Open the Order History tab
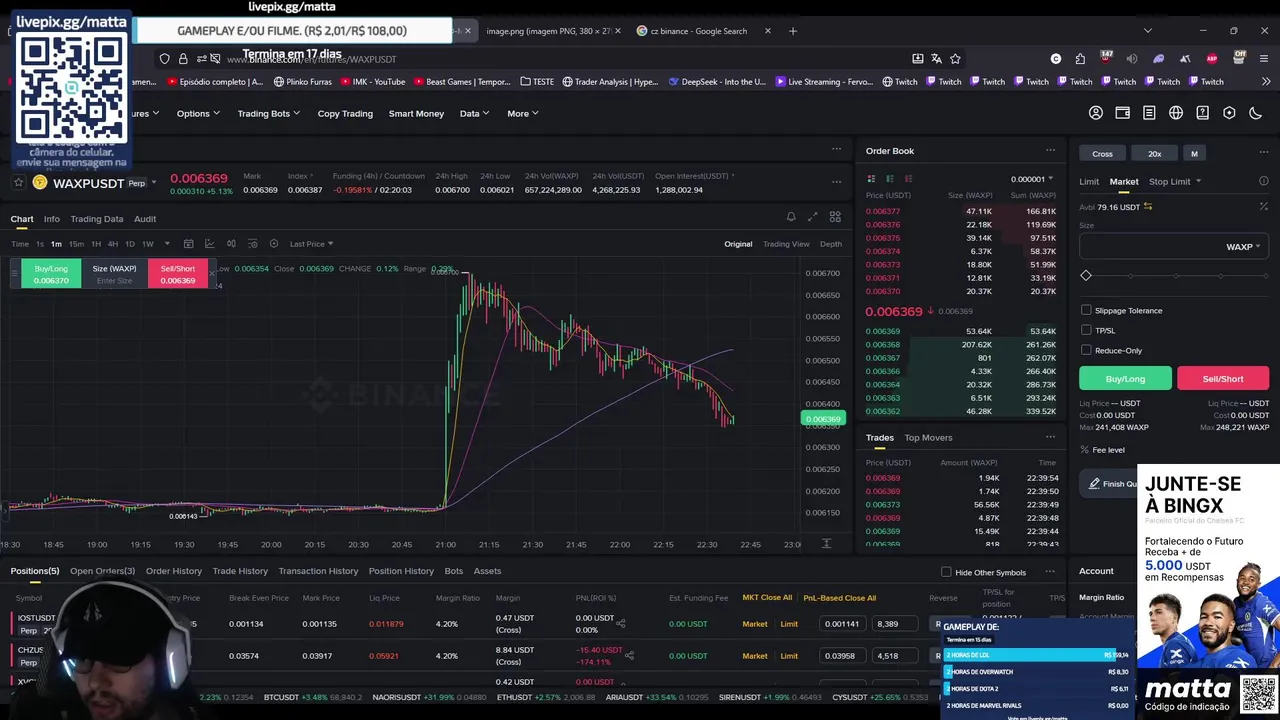Viewport: 1280px width, 720px height. pyautogui.click(x=174, y=571)
